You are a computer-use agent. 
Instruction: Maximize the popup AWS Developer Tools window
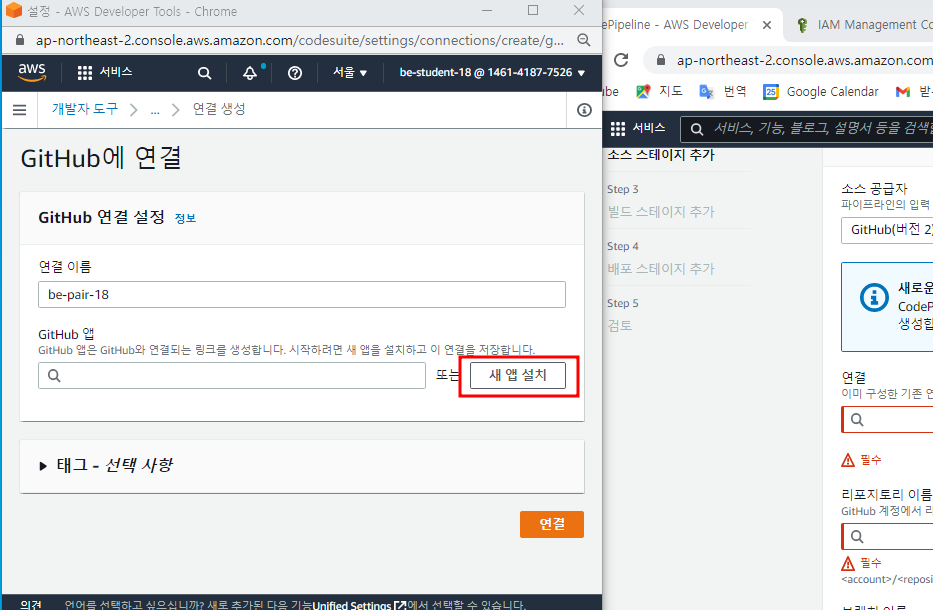coord(533,11)
